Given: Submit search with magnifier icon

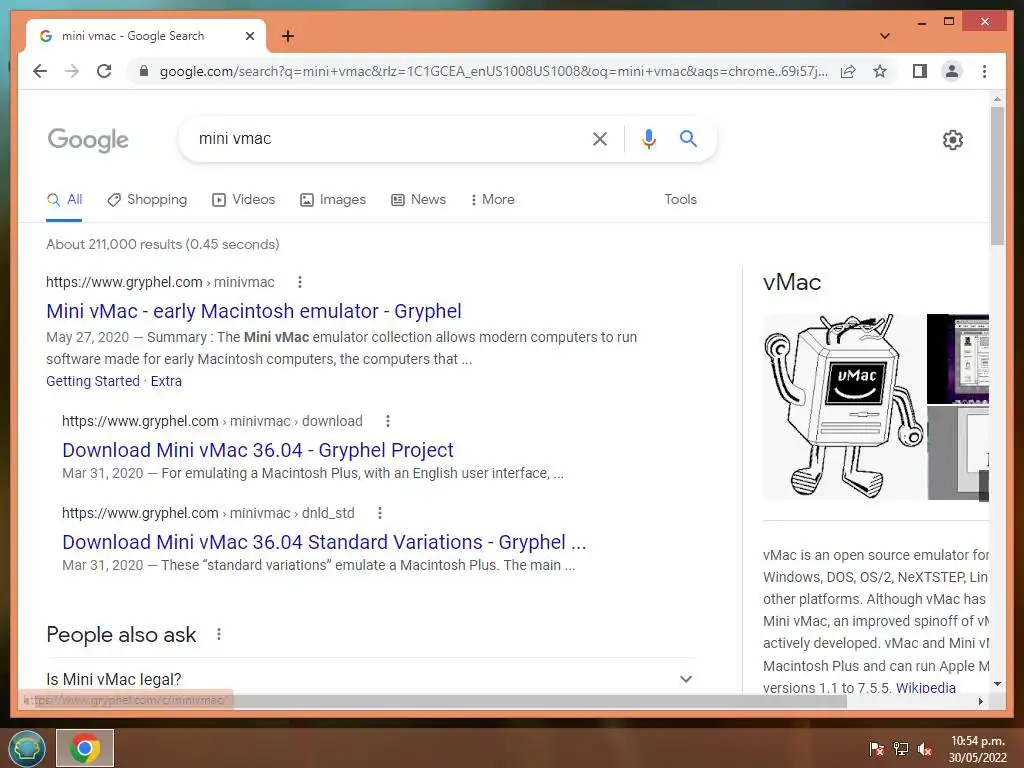Looking at the screenshot, I should (688, 138).
